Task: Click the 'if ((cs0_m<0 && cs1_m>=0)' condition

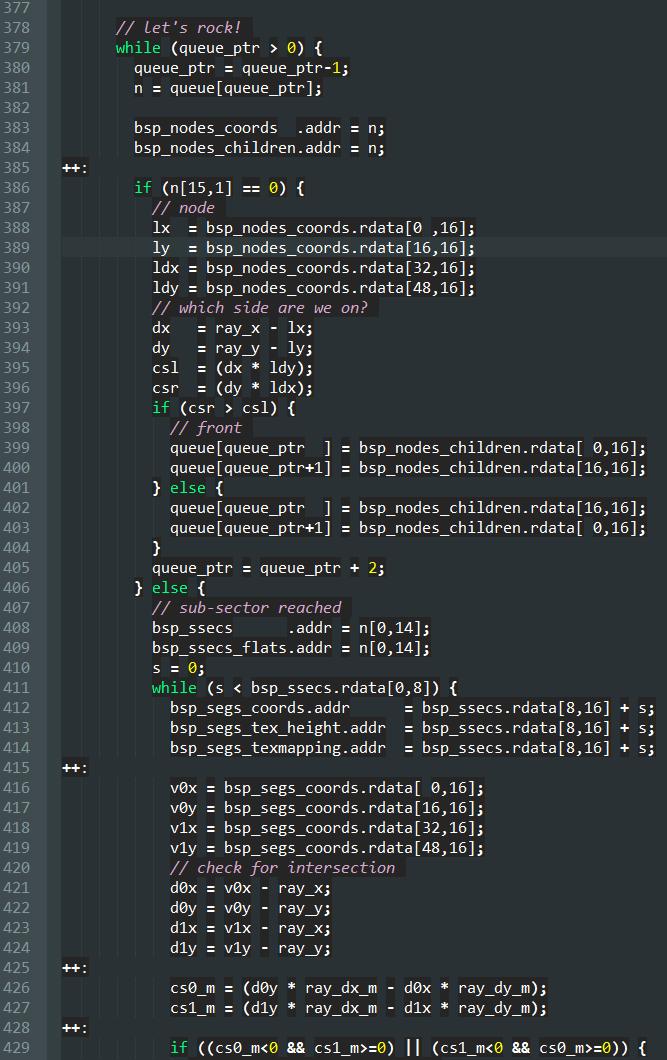Action: click(x=408, y=1048)
